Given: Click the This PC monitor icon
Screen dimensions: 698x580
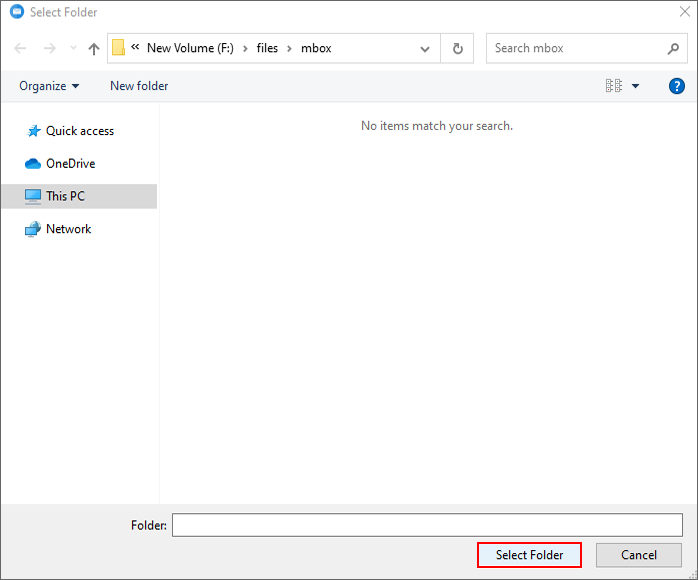Looking at the screenshot, I should 33,196.
